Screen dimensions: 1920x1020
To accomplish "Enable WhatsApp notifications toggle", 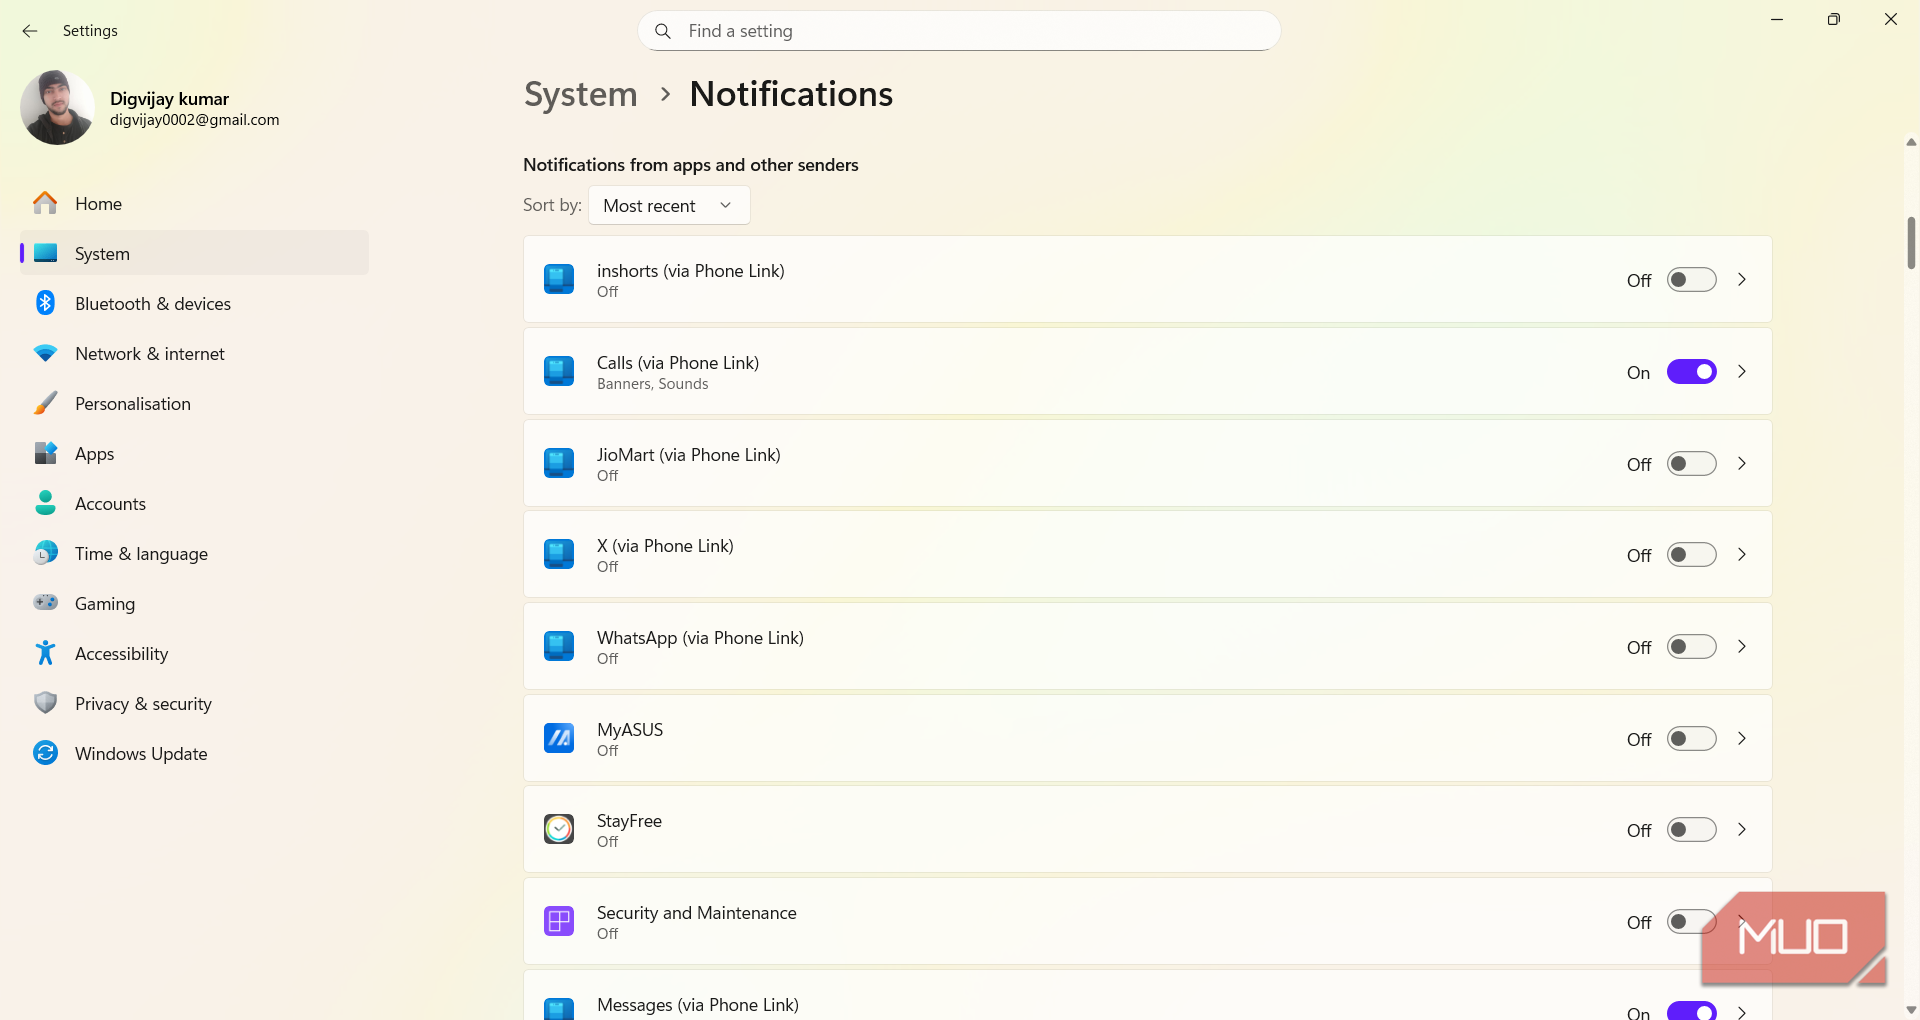I will point(1691,647).
